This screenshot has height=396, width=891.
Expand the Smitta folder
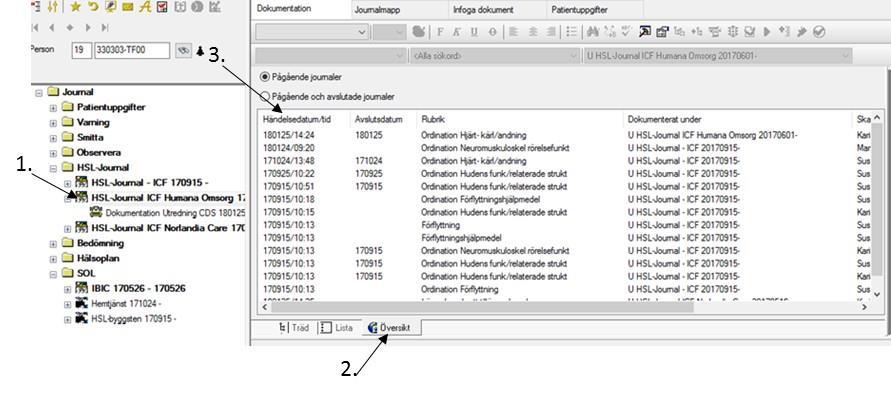(53, 137)
